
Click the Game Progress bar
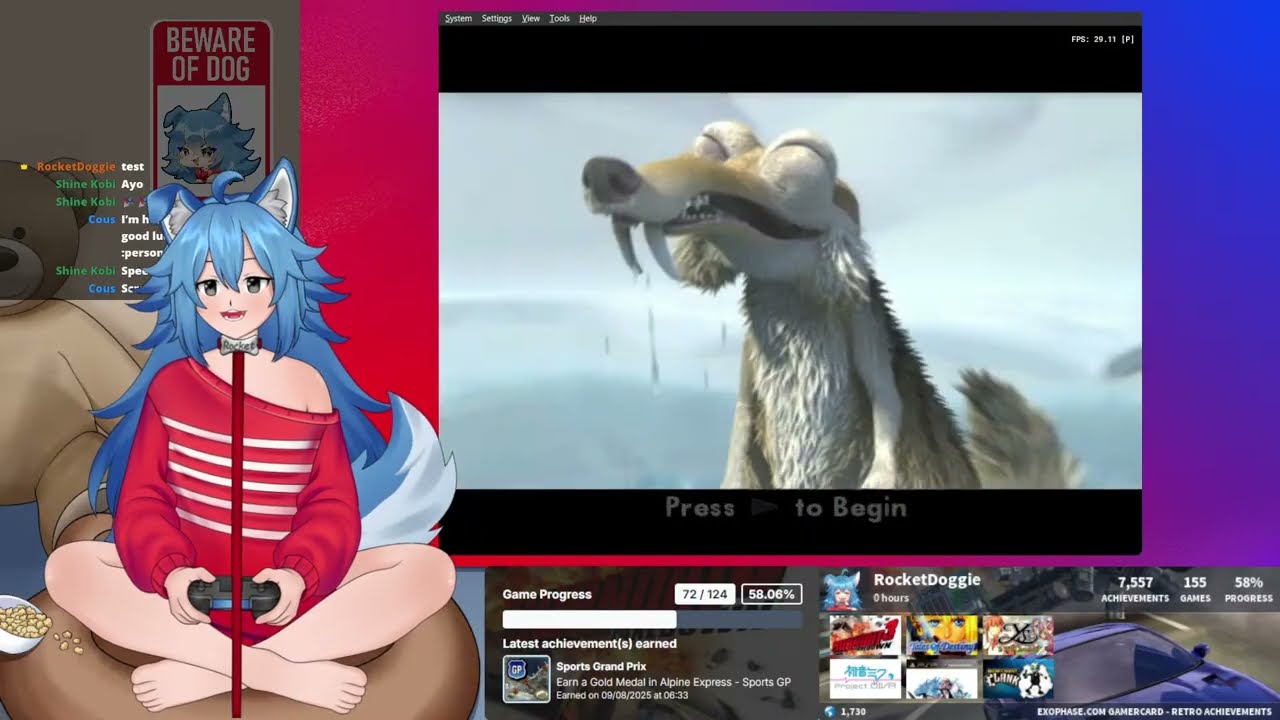click(652, 620)
